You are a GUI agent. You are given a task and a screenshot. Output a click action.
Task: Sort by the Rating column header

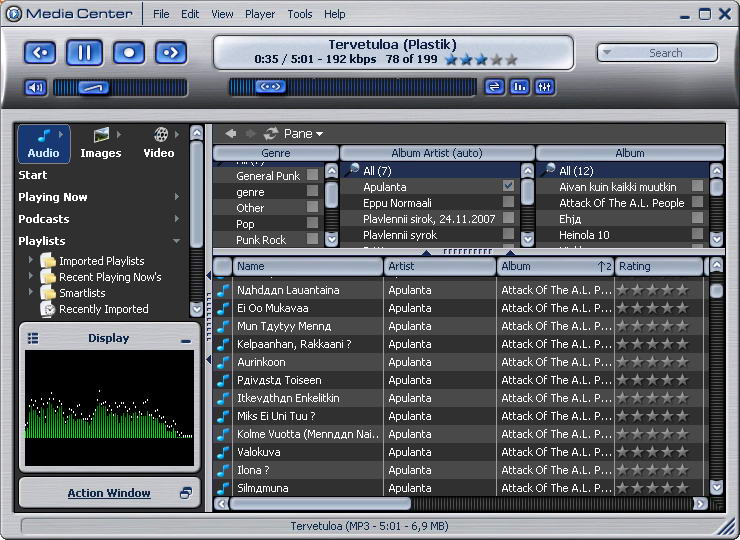(659, 267)
